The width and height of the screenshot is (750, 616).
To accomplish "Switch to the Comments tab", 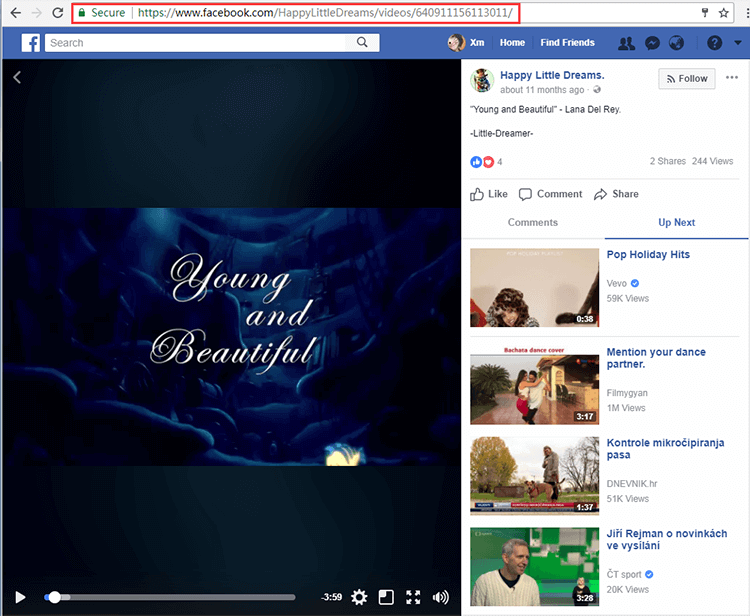I will click(533, 222).
